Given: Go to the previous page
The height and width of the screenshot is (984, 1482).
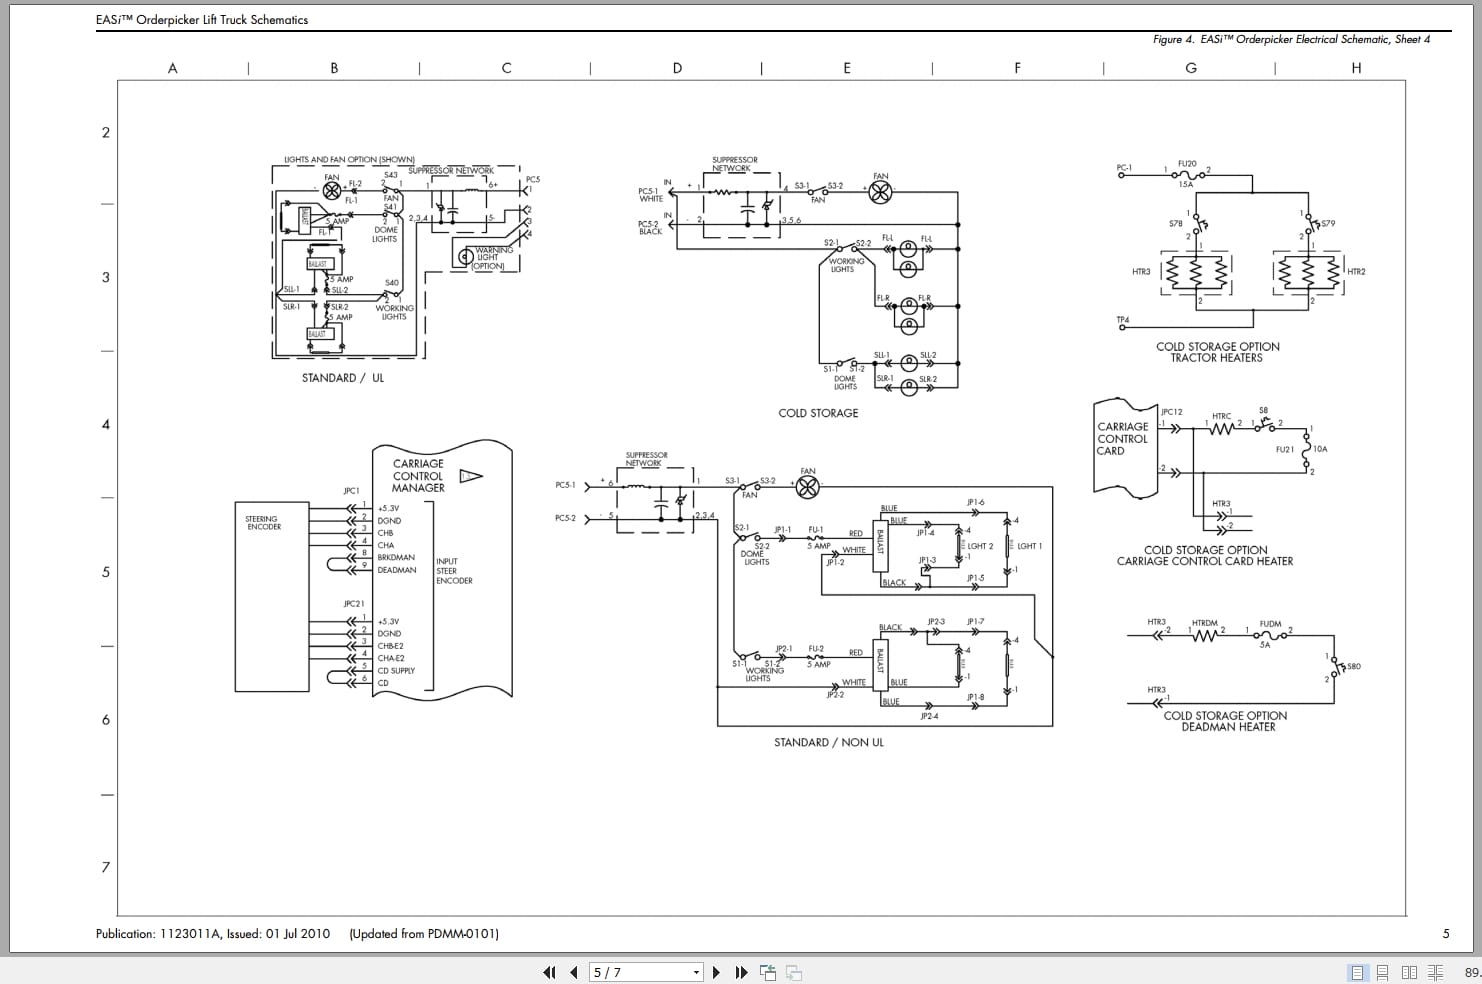Looking at the screenshot, I should 572,971.
